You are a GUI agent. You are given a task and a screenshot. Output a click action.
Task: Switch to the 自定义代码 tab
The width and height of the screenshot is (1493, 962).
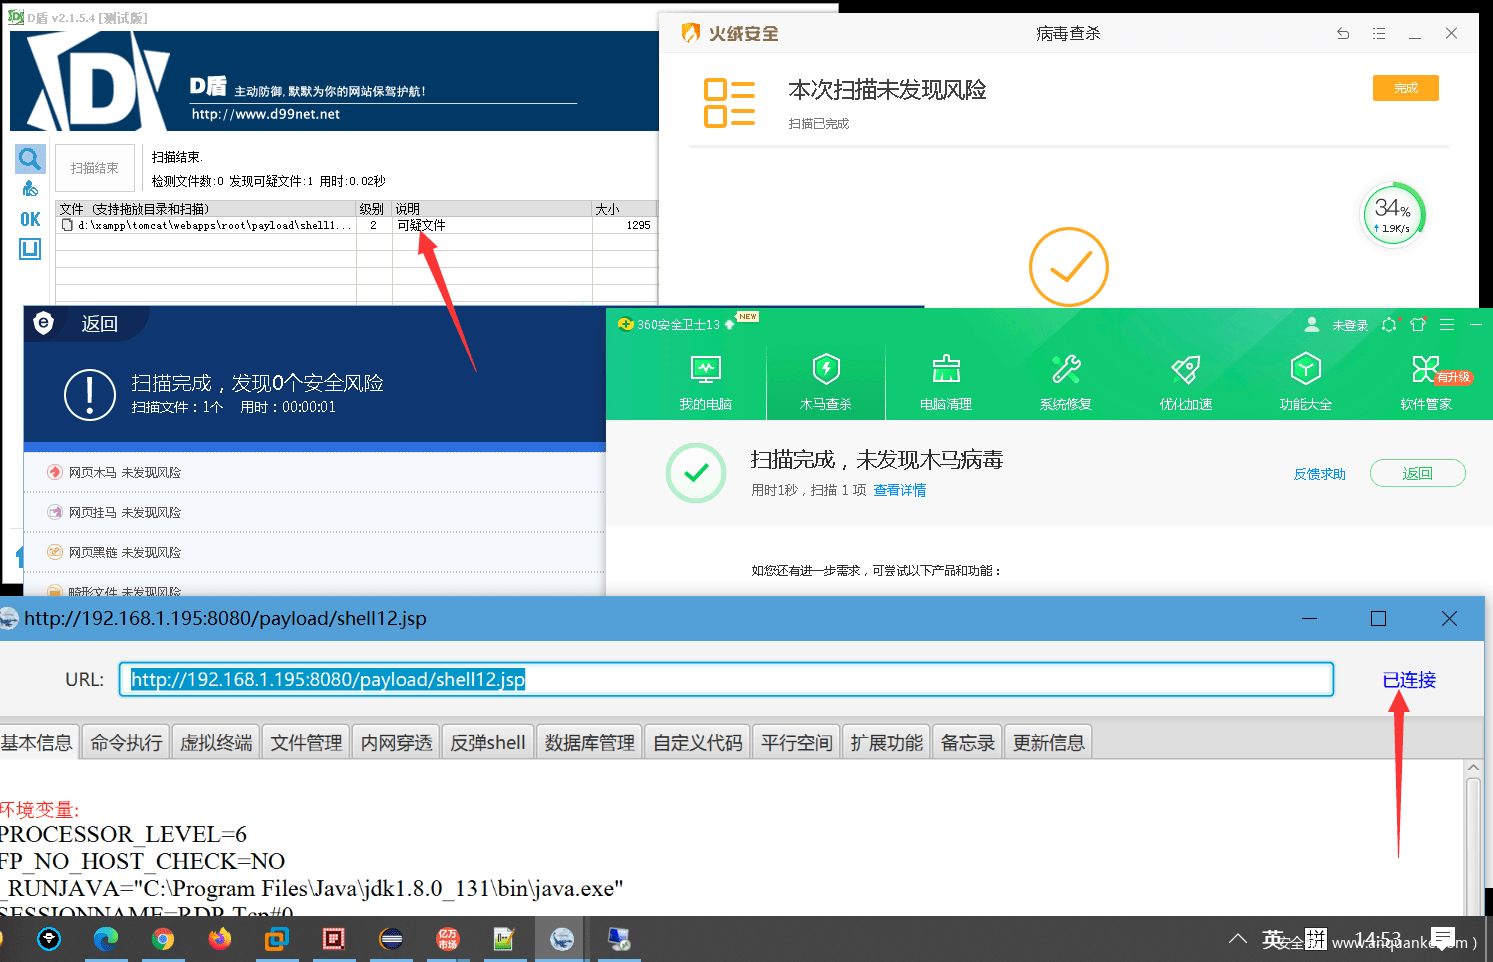[698, 742]
